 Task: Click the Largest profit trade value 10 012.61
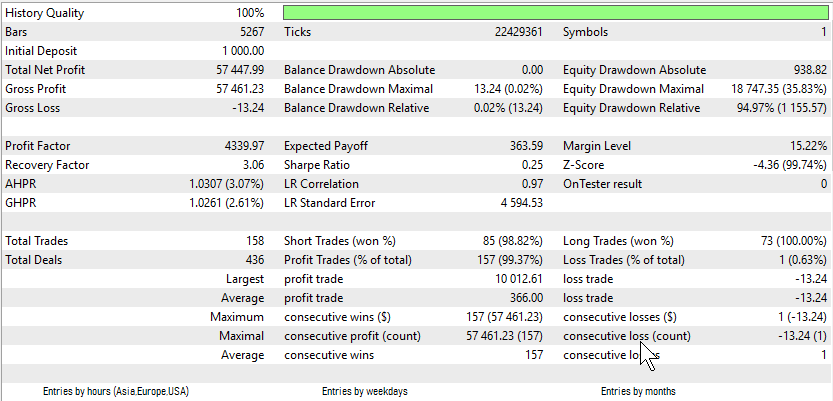tap(518, 279)
